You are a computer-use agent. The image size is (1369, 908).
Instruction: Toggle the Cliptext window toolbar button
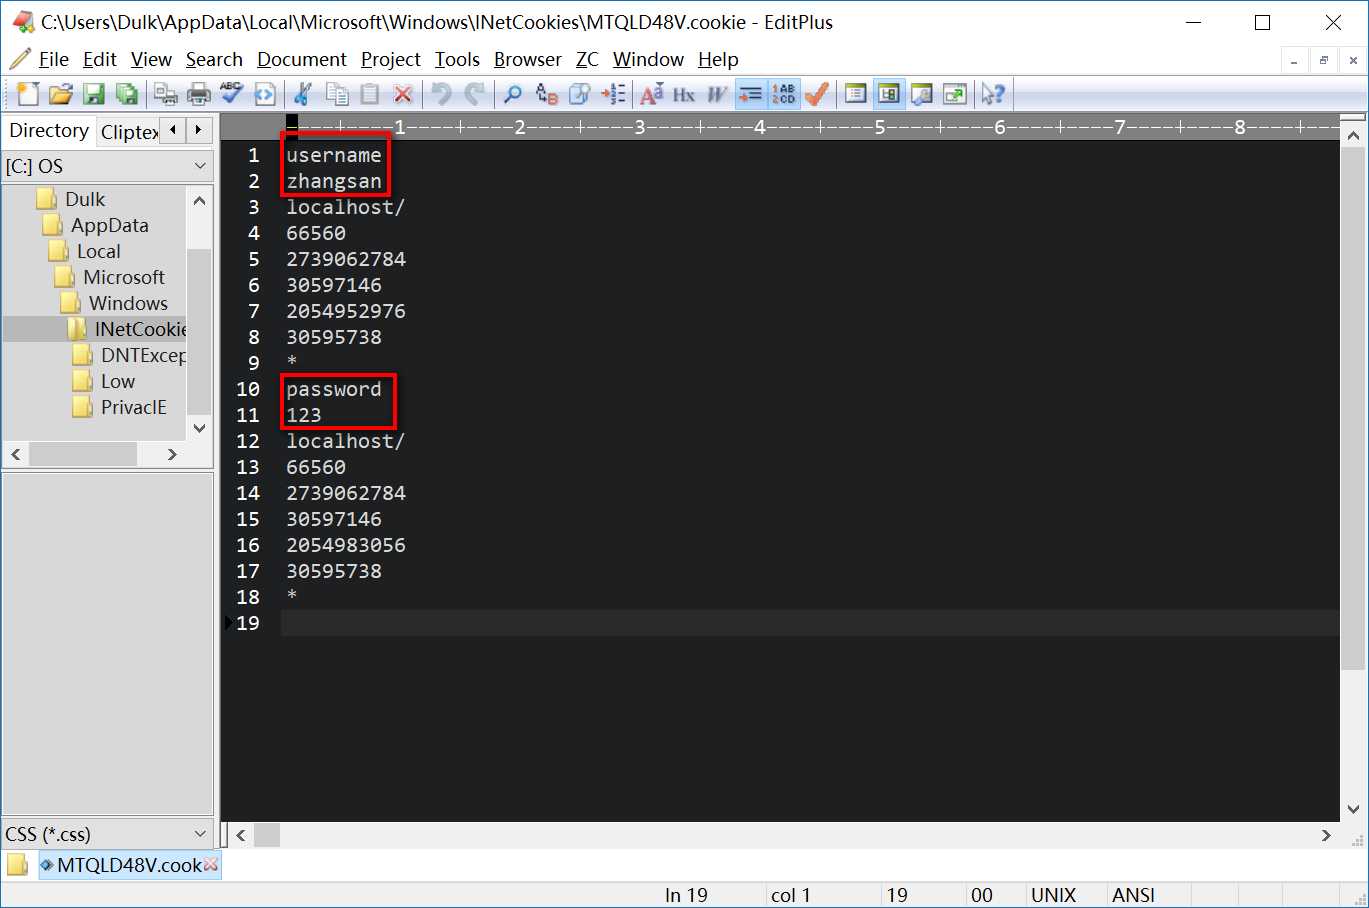[856, 94]
